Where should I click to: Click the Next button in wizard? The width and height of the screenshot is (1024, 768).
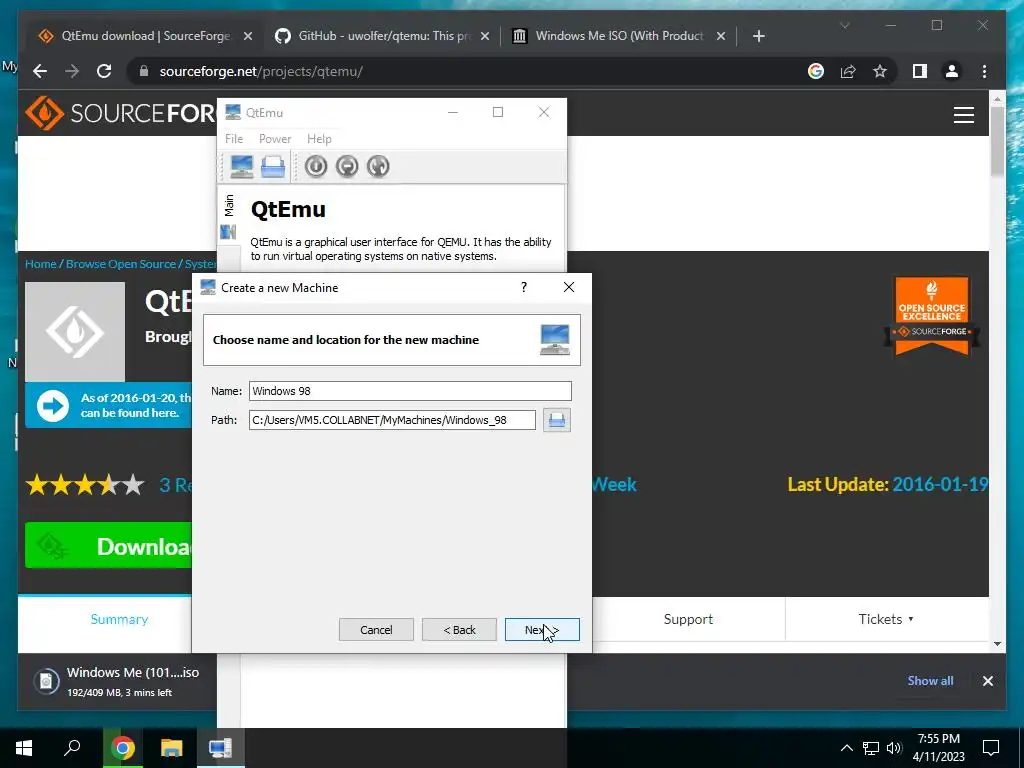(x=542, y=630)
